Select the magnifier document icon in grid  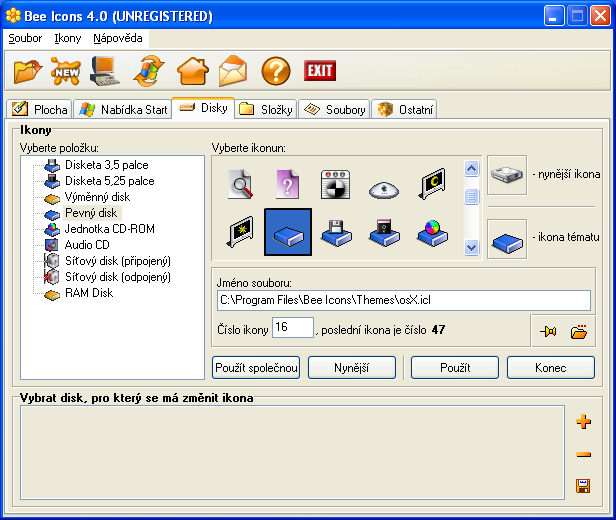coord(240,184)
